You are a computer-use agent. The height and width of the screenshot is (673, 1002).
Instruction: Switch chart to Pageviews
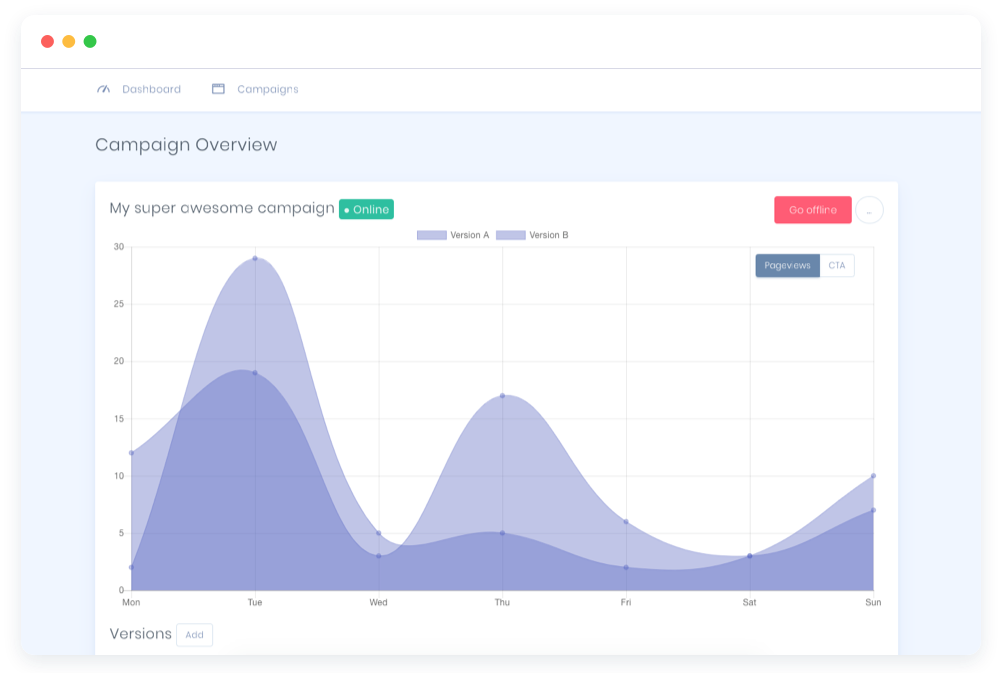coord(787,265)
